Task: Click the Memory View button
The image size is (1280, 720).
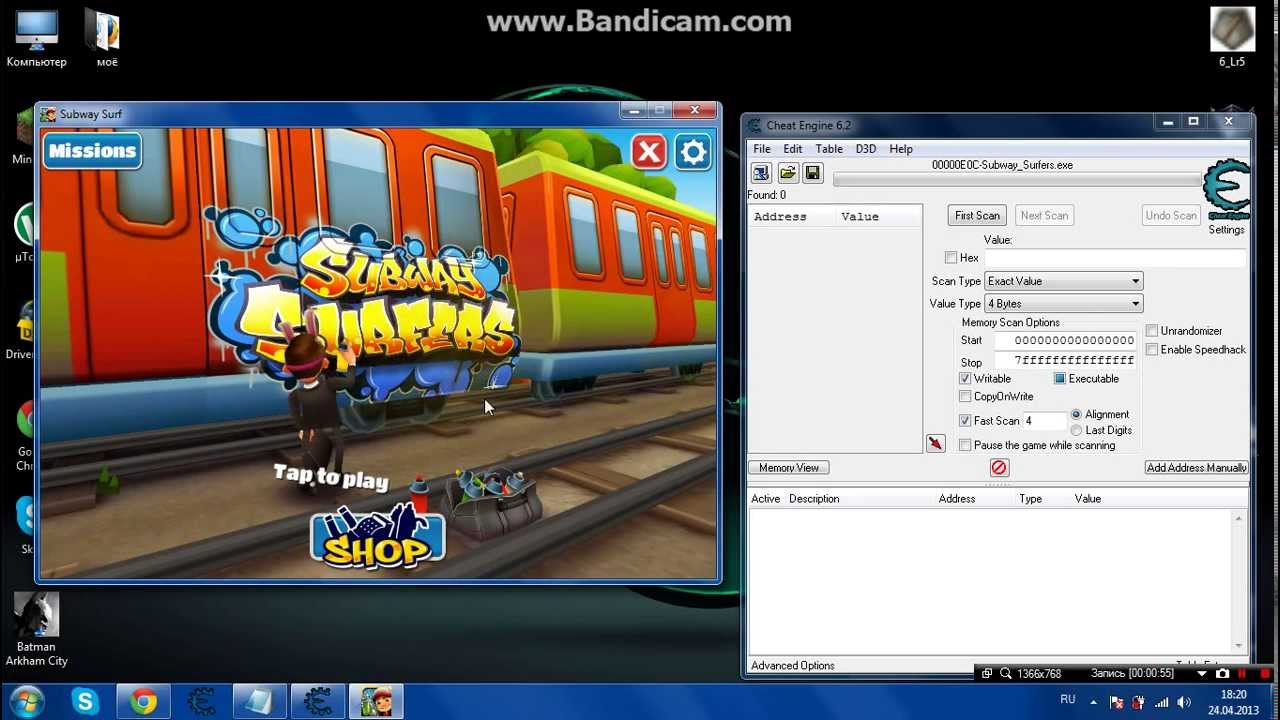Action: [x=789, y=468]
